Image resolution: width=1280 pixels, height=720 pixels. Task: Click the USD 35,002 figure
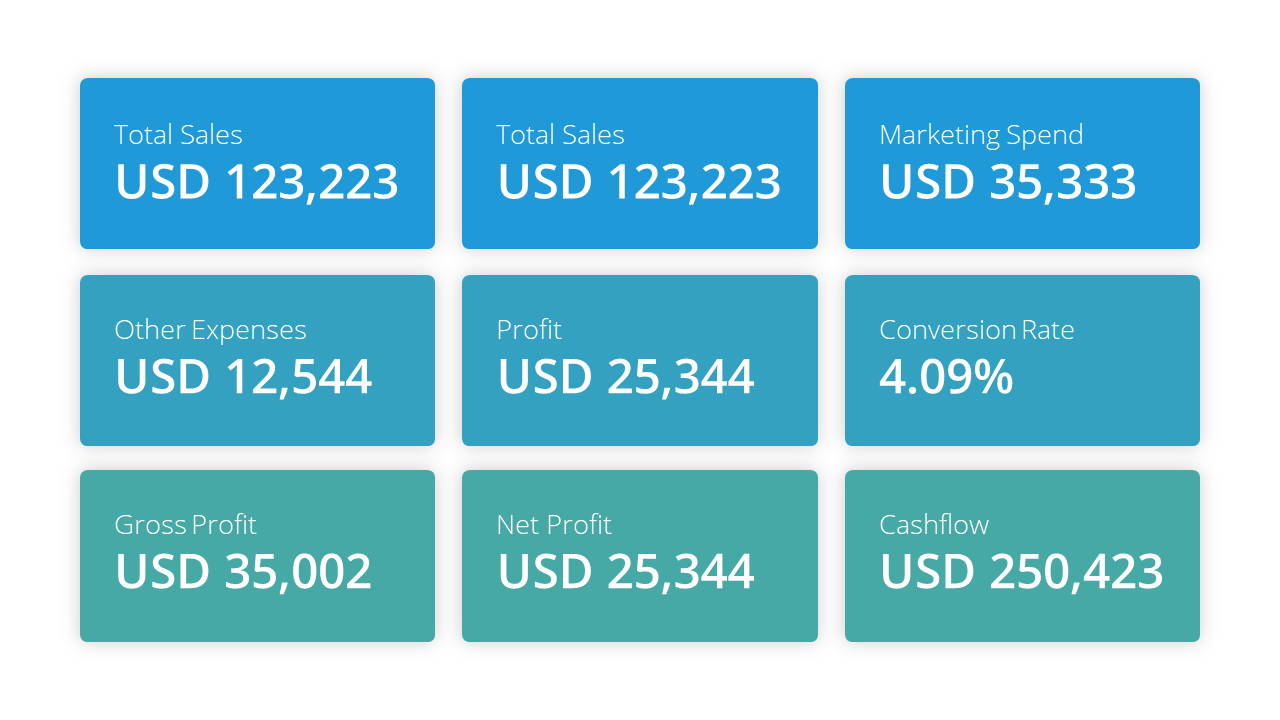(244, 572)
